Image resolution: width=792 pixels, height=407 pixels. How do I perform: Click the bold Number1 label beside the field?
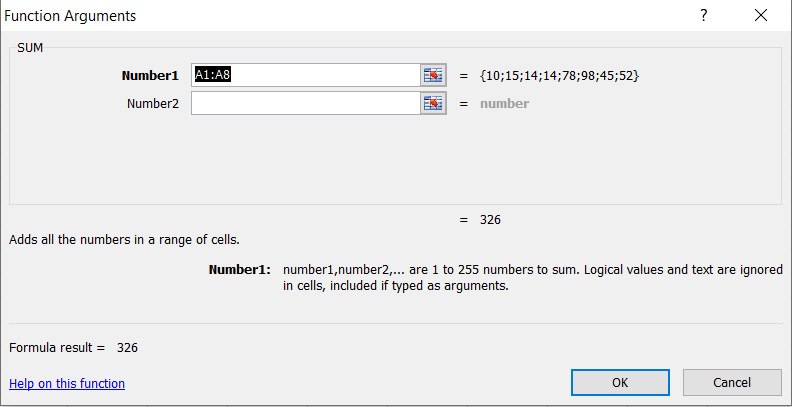point(149,75)
